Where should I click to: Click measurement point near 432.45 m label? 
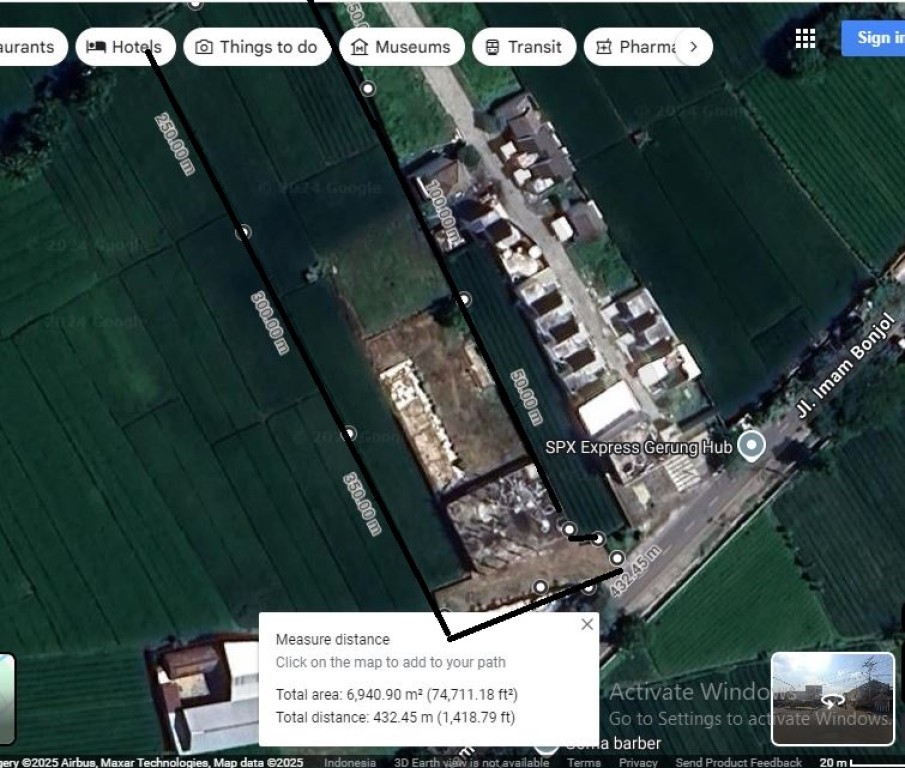point(617,558)
